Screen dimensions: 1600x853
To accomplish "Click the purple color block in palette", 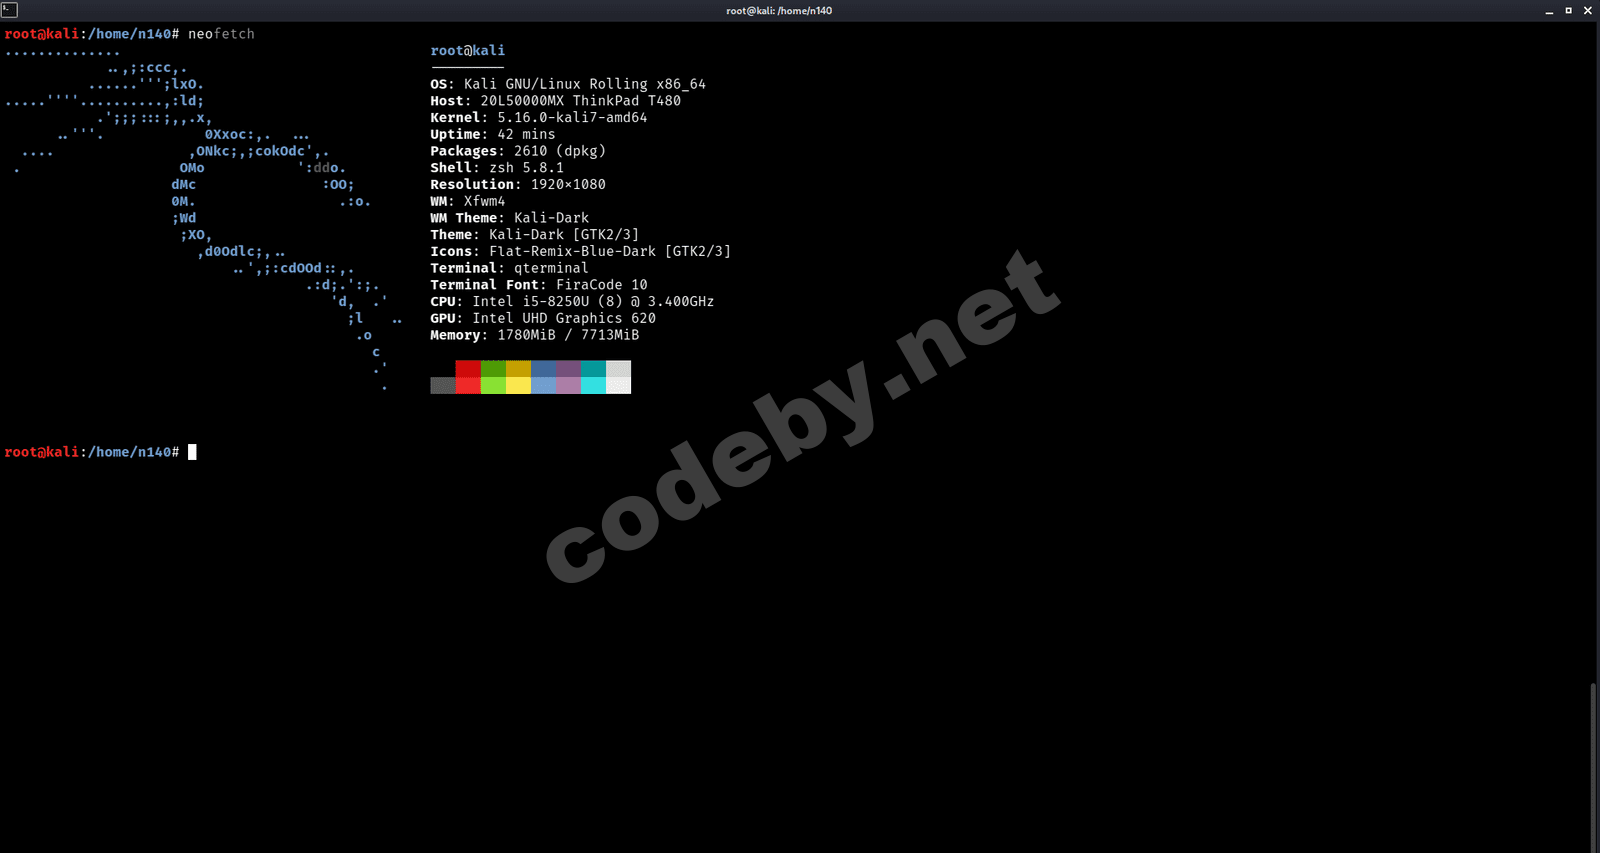I will 568,377.
